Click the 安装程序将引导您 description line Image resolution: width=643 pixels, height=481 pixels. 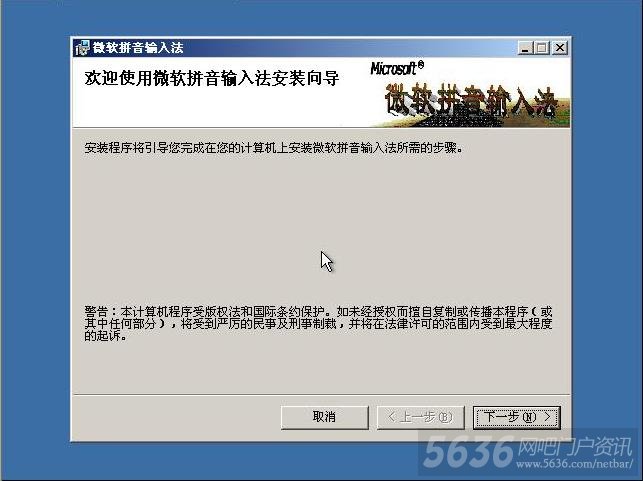(x=274, y=148)
